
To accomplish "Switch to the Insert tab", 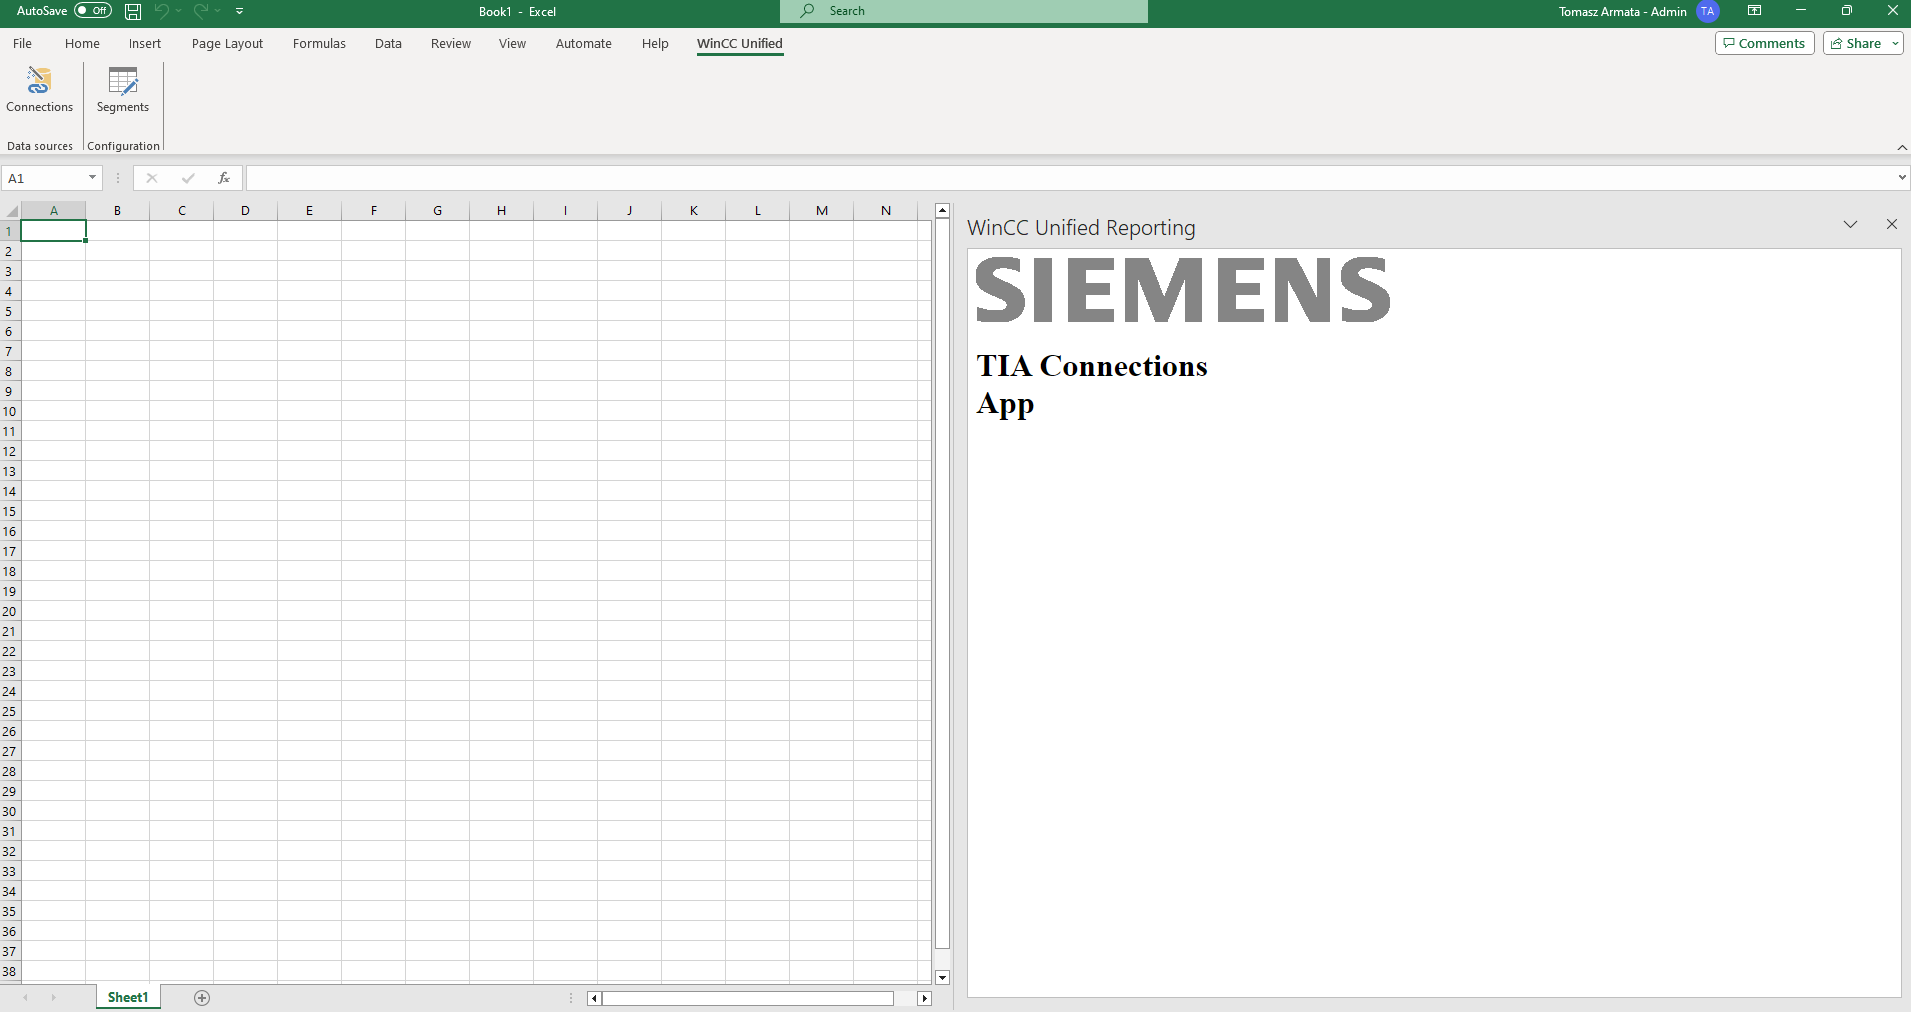I will click(145, 44).
